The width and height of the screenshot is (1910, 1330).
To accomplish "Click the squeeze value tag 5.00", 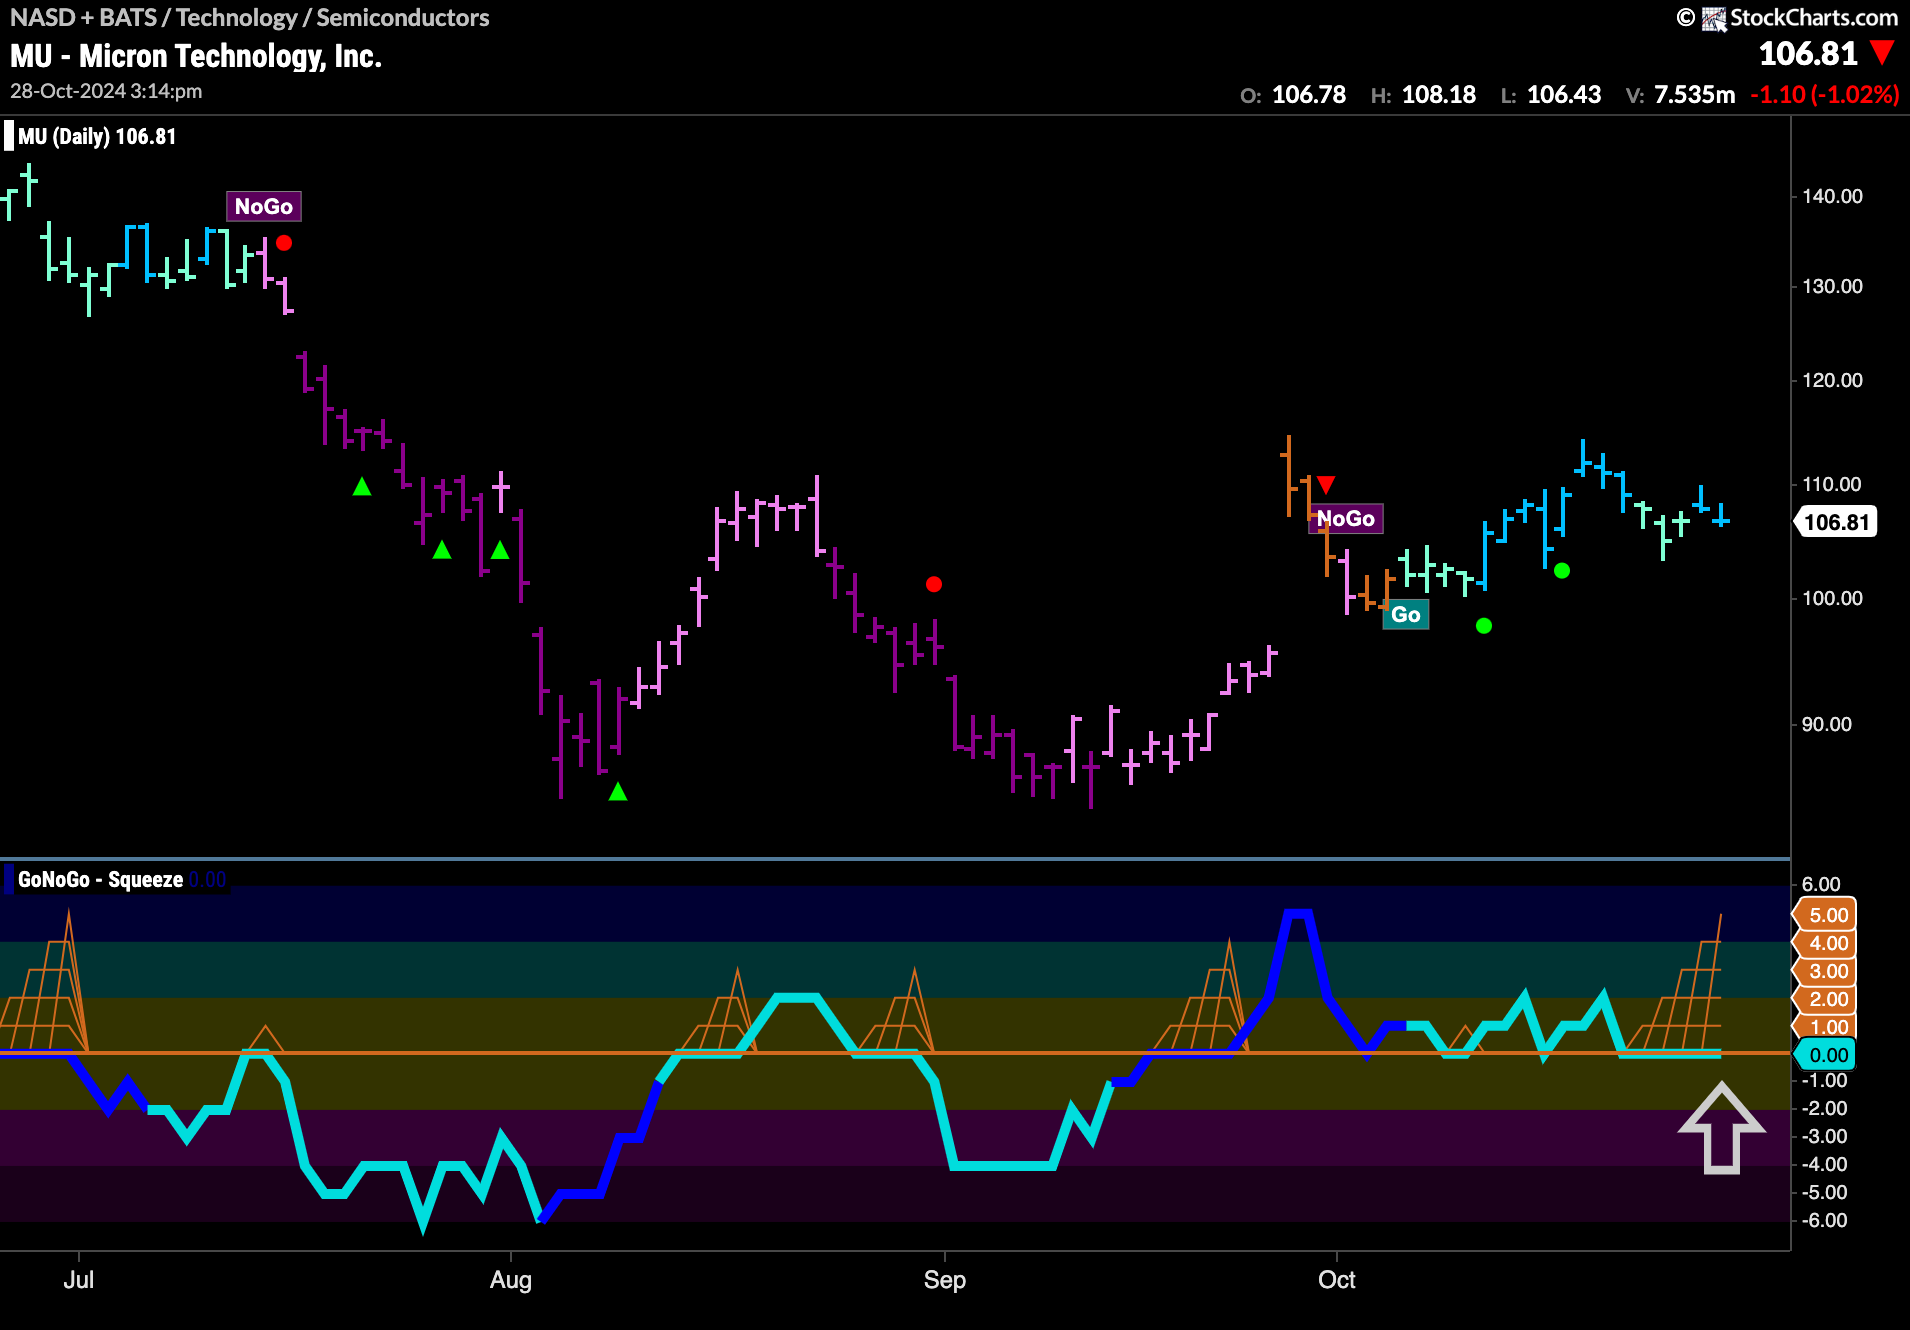I will click(x=1826, y=915).
